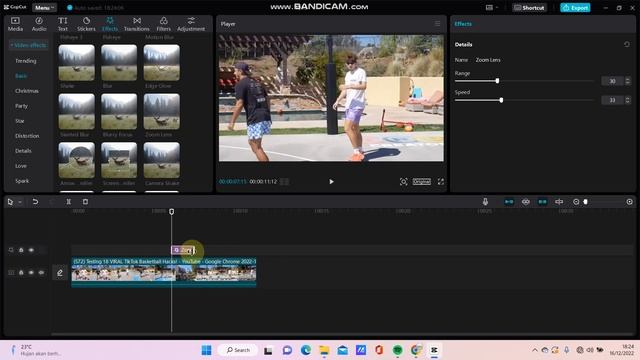Select the Spark effects category
The width and height of the screenshot is (640, 360).
[22, 181]
